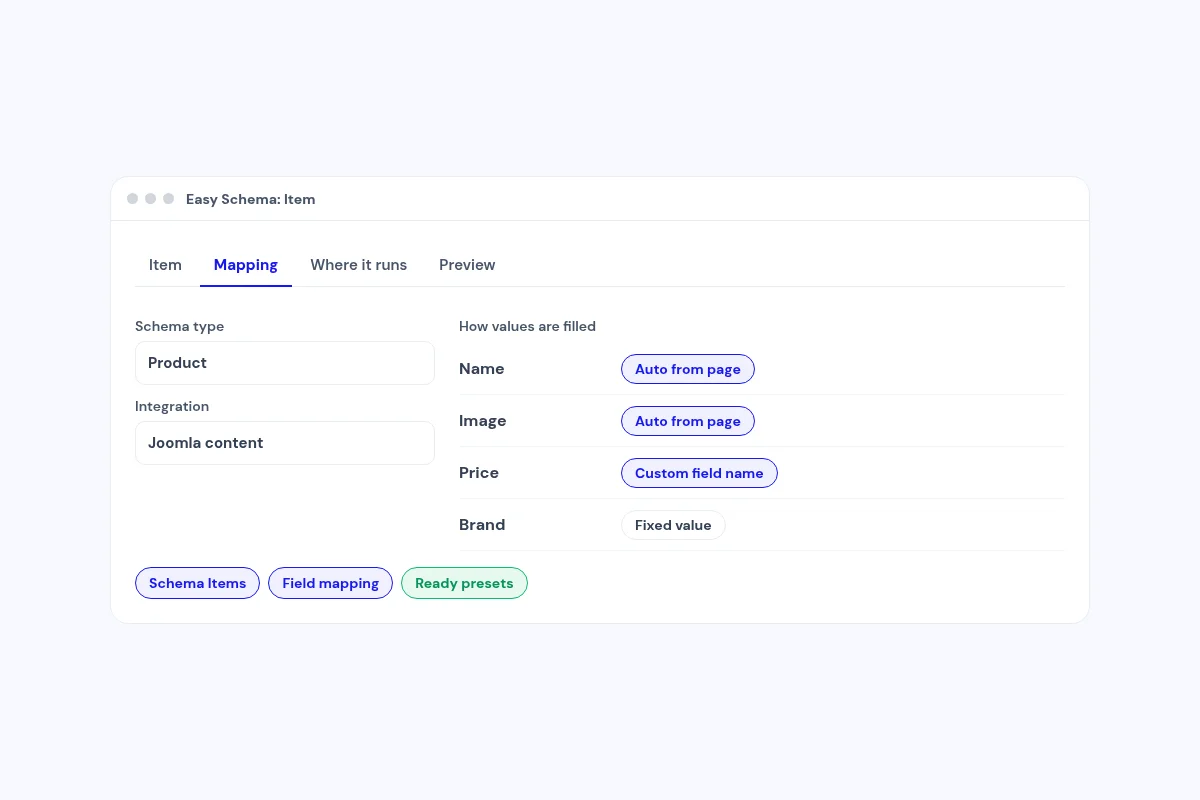Click the Field mapping tag
The height and width of the screenshot is (800, 1200).
(330, 583)
